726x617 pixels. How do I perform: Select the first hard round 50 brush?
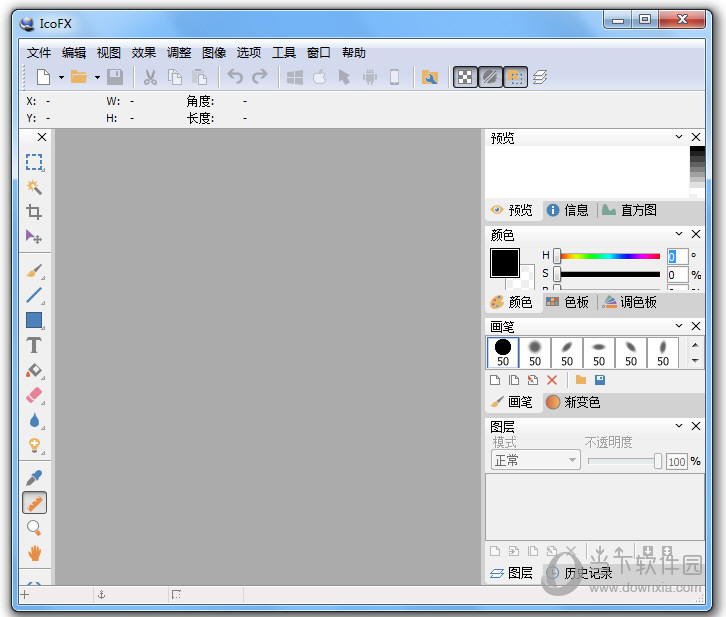(x=503, y=353)
